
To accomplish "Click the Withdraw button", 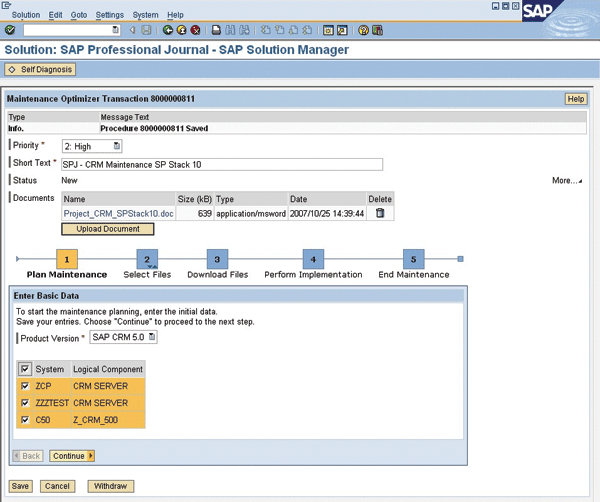I will pos(111,486).
